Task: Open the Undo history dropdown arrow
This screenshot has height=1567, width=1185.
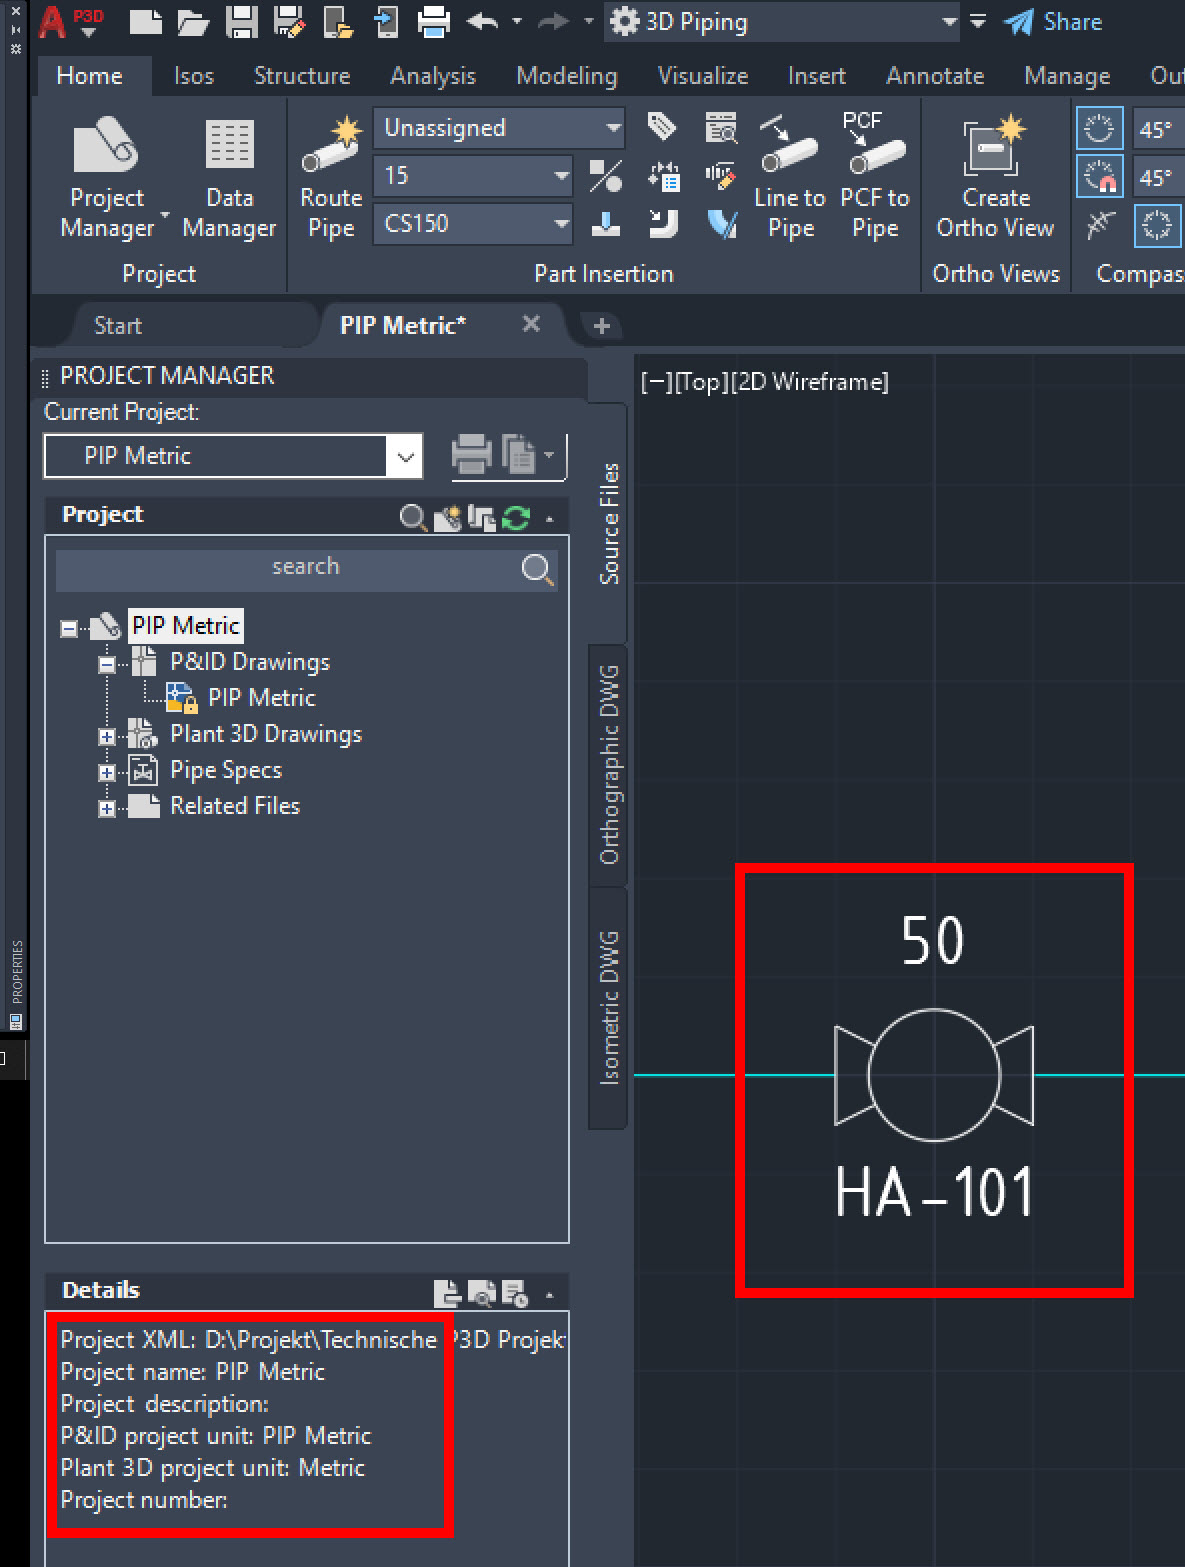Action: [x=516, y=21]
